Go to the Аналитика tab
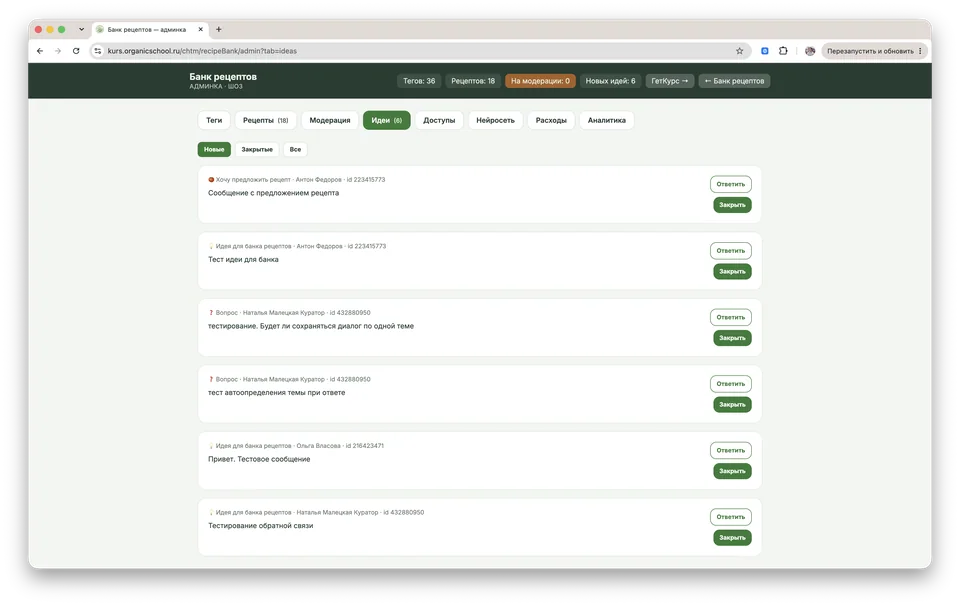Image resolution: width=960 pixels, height=606 pixels. point(607,120)
